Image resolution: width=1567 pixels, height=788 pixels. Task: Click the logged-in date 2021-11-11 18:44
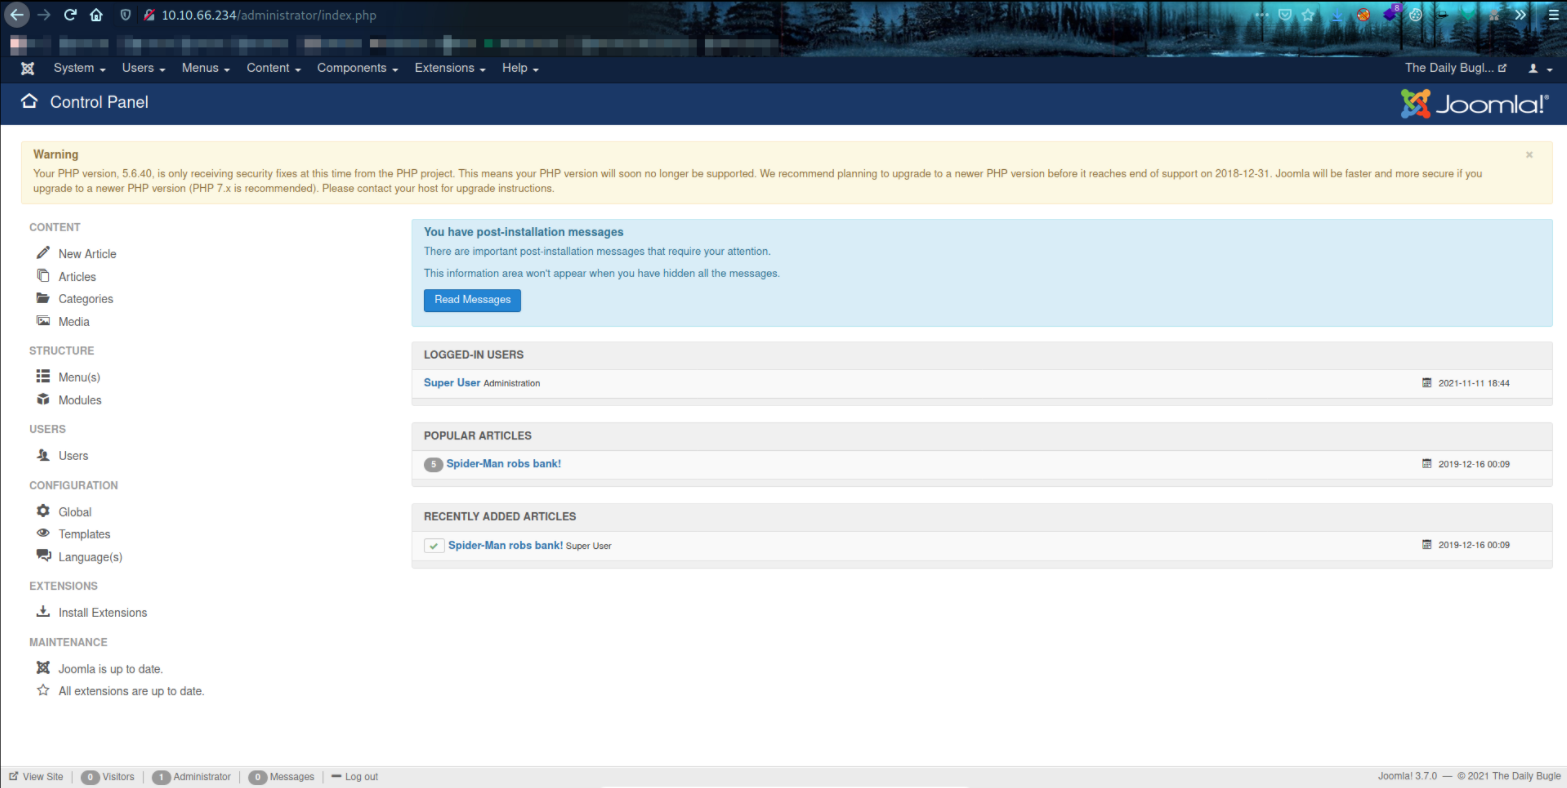point(1473,383)
